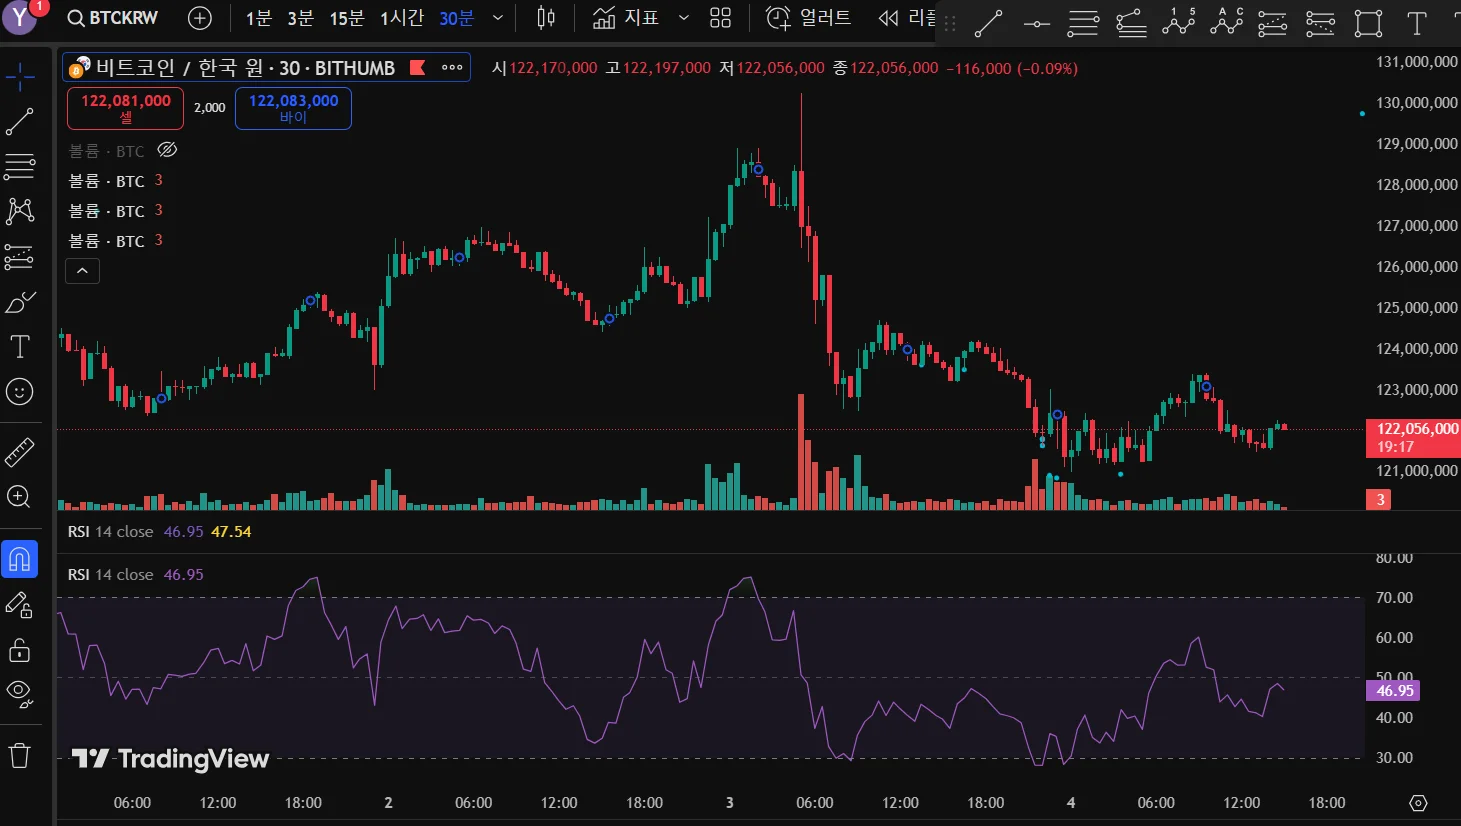Image resolution: width=1461 pixels, height=826 pixels.
Task: Click the red volume value label 3
Action: coord(1380,500)
